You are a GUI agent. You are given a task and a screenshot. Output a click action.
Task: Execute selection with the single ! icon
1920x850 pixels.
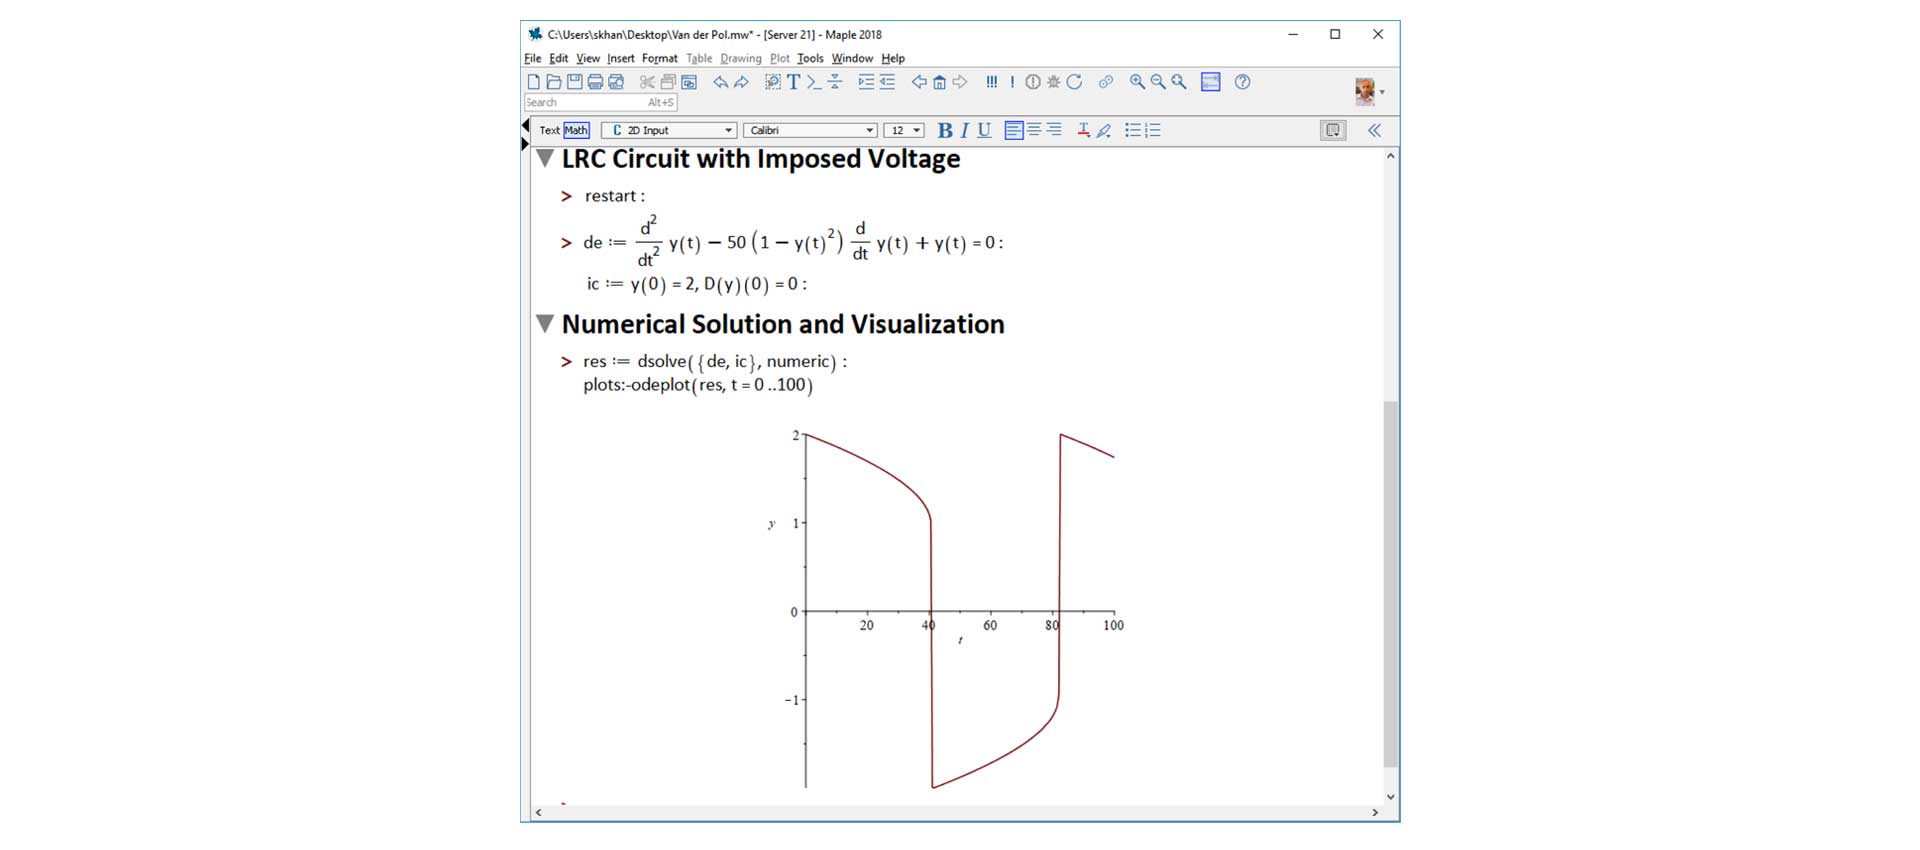click(1012, 82)
